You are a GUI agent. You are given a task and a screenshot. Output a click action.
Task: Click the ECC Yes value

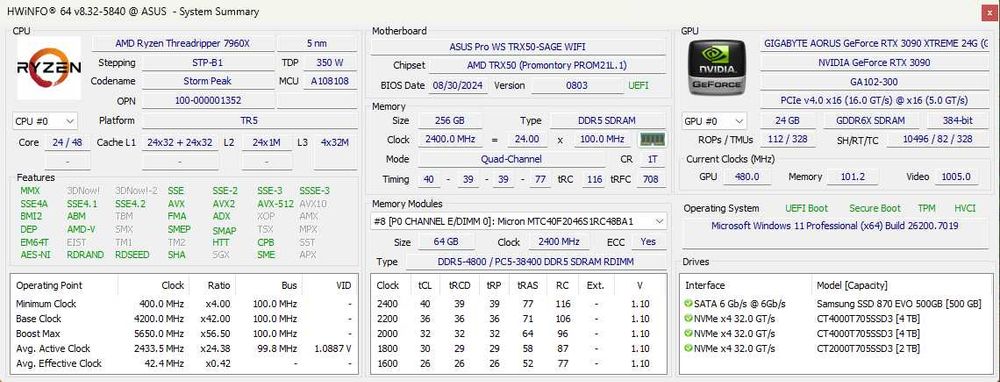tap(648, 242)
